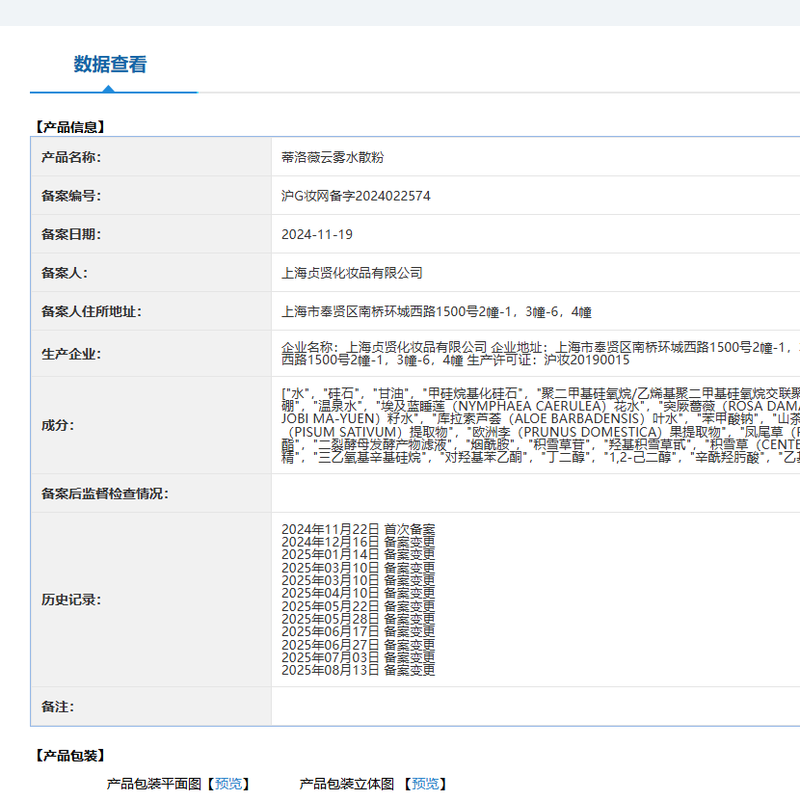Open the 数据查看 tab

click(110, 65)
